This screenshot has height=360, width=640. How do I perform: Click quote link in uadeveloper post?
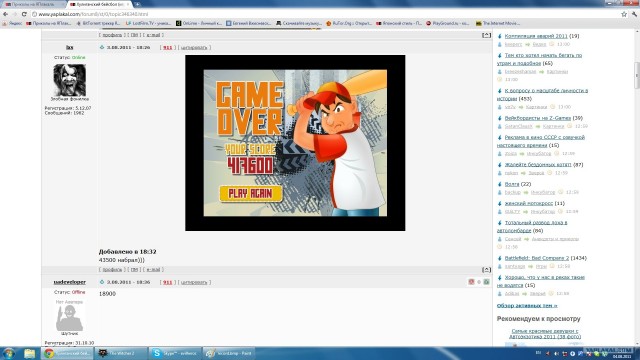(194, 282)
